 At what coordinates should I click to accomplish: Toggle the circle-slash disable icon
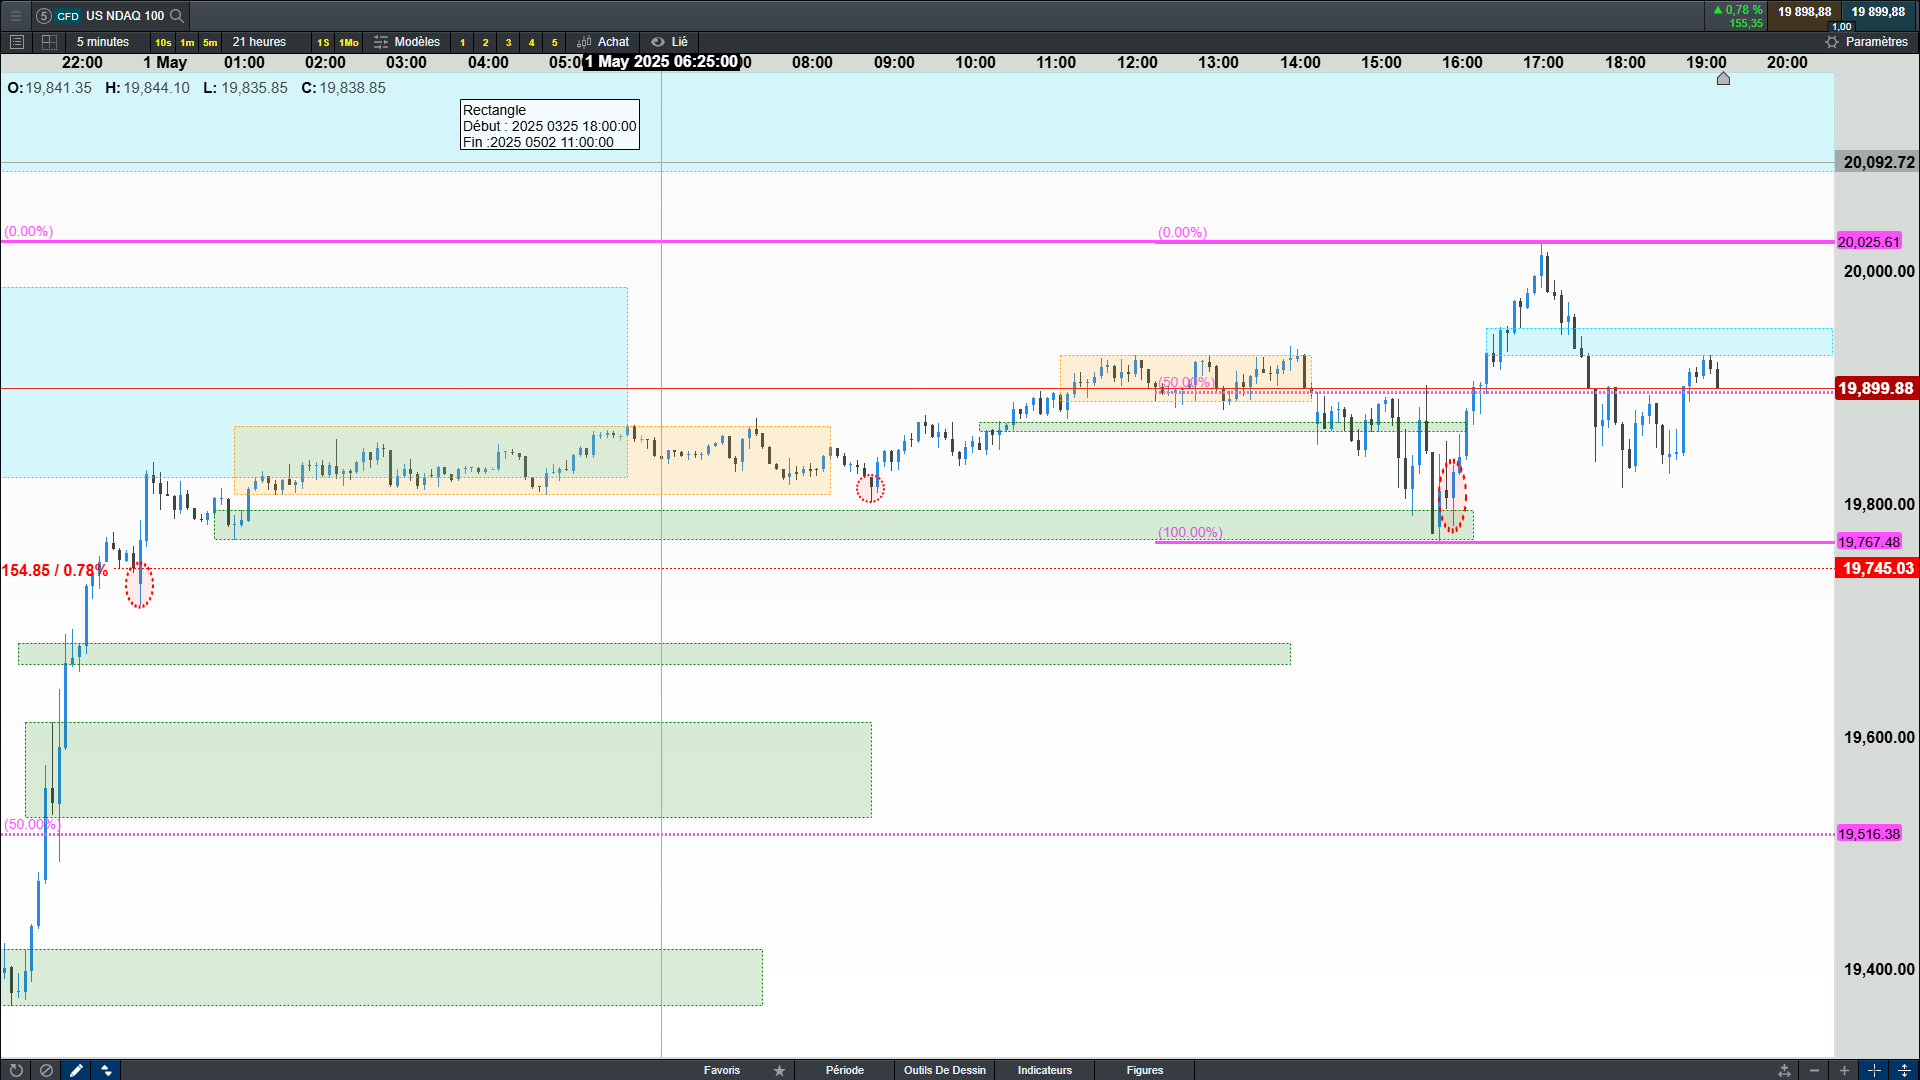point(46,1070)
